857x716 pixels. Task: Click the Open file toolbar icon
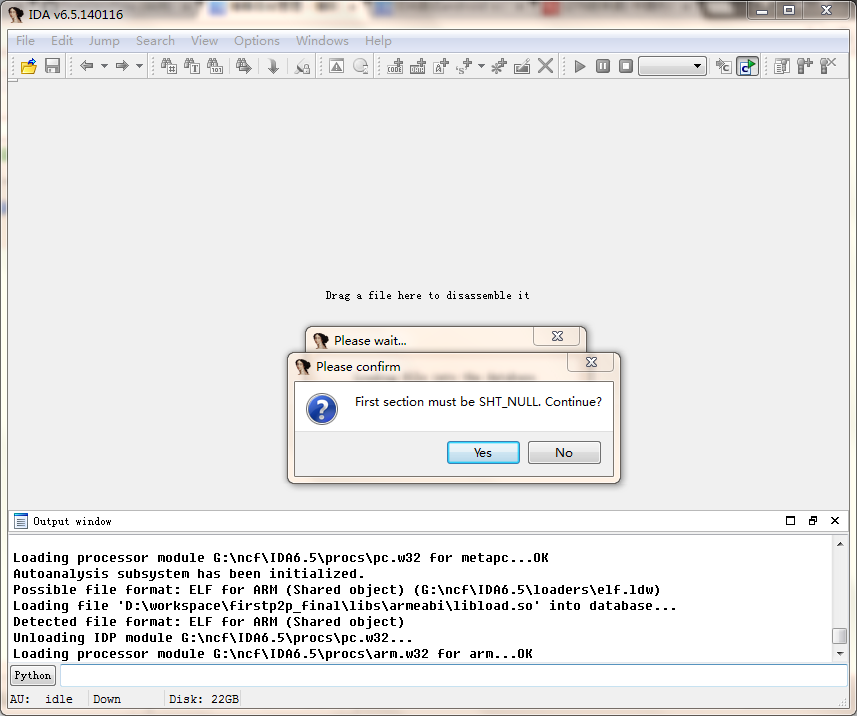[x=29, y=66]
